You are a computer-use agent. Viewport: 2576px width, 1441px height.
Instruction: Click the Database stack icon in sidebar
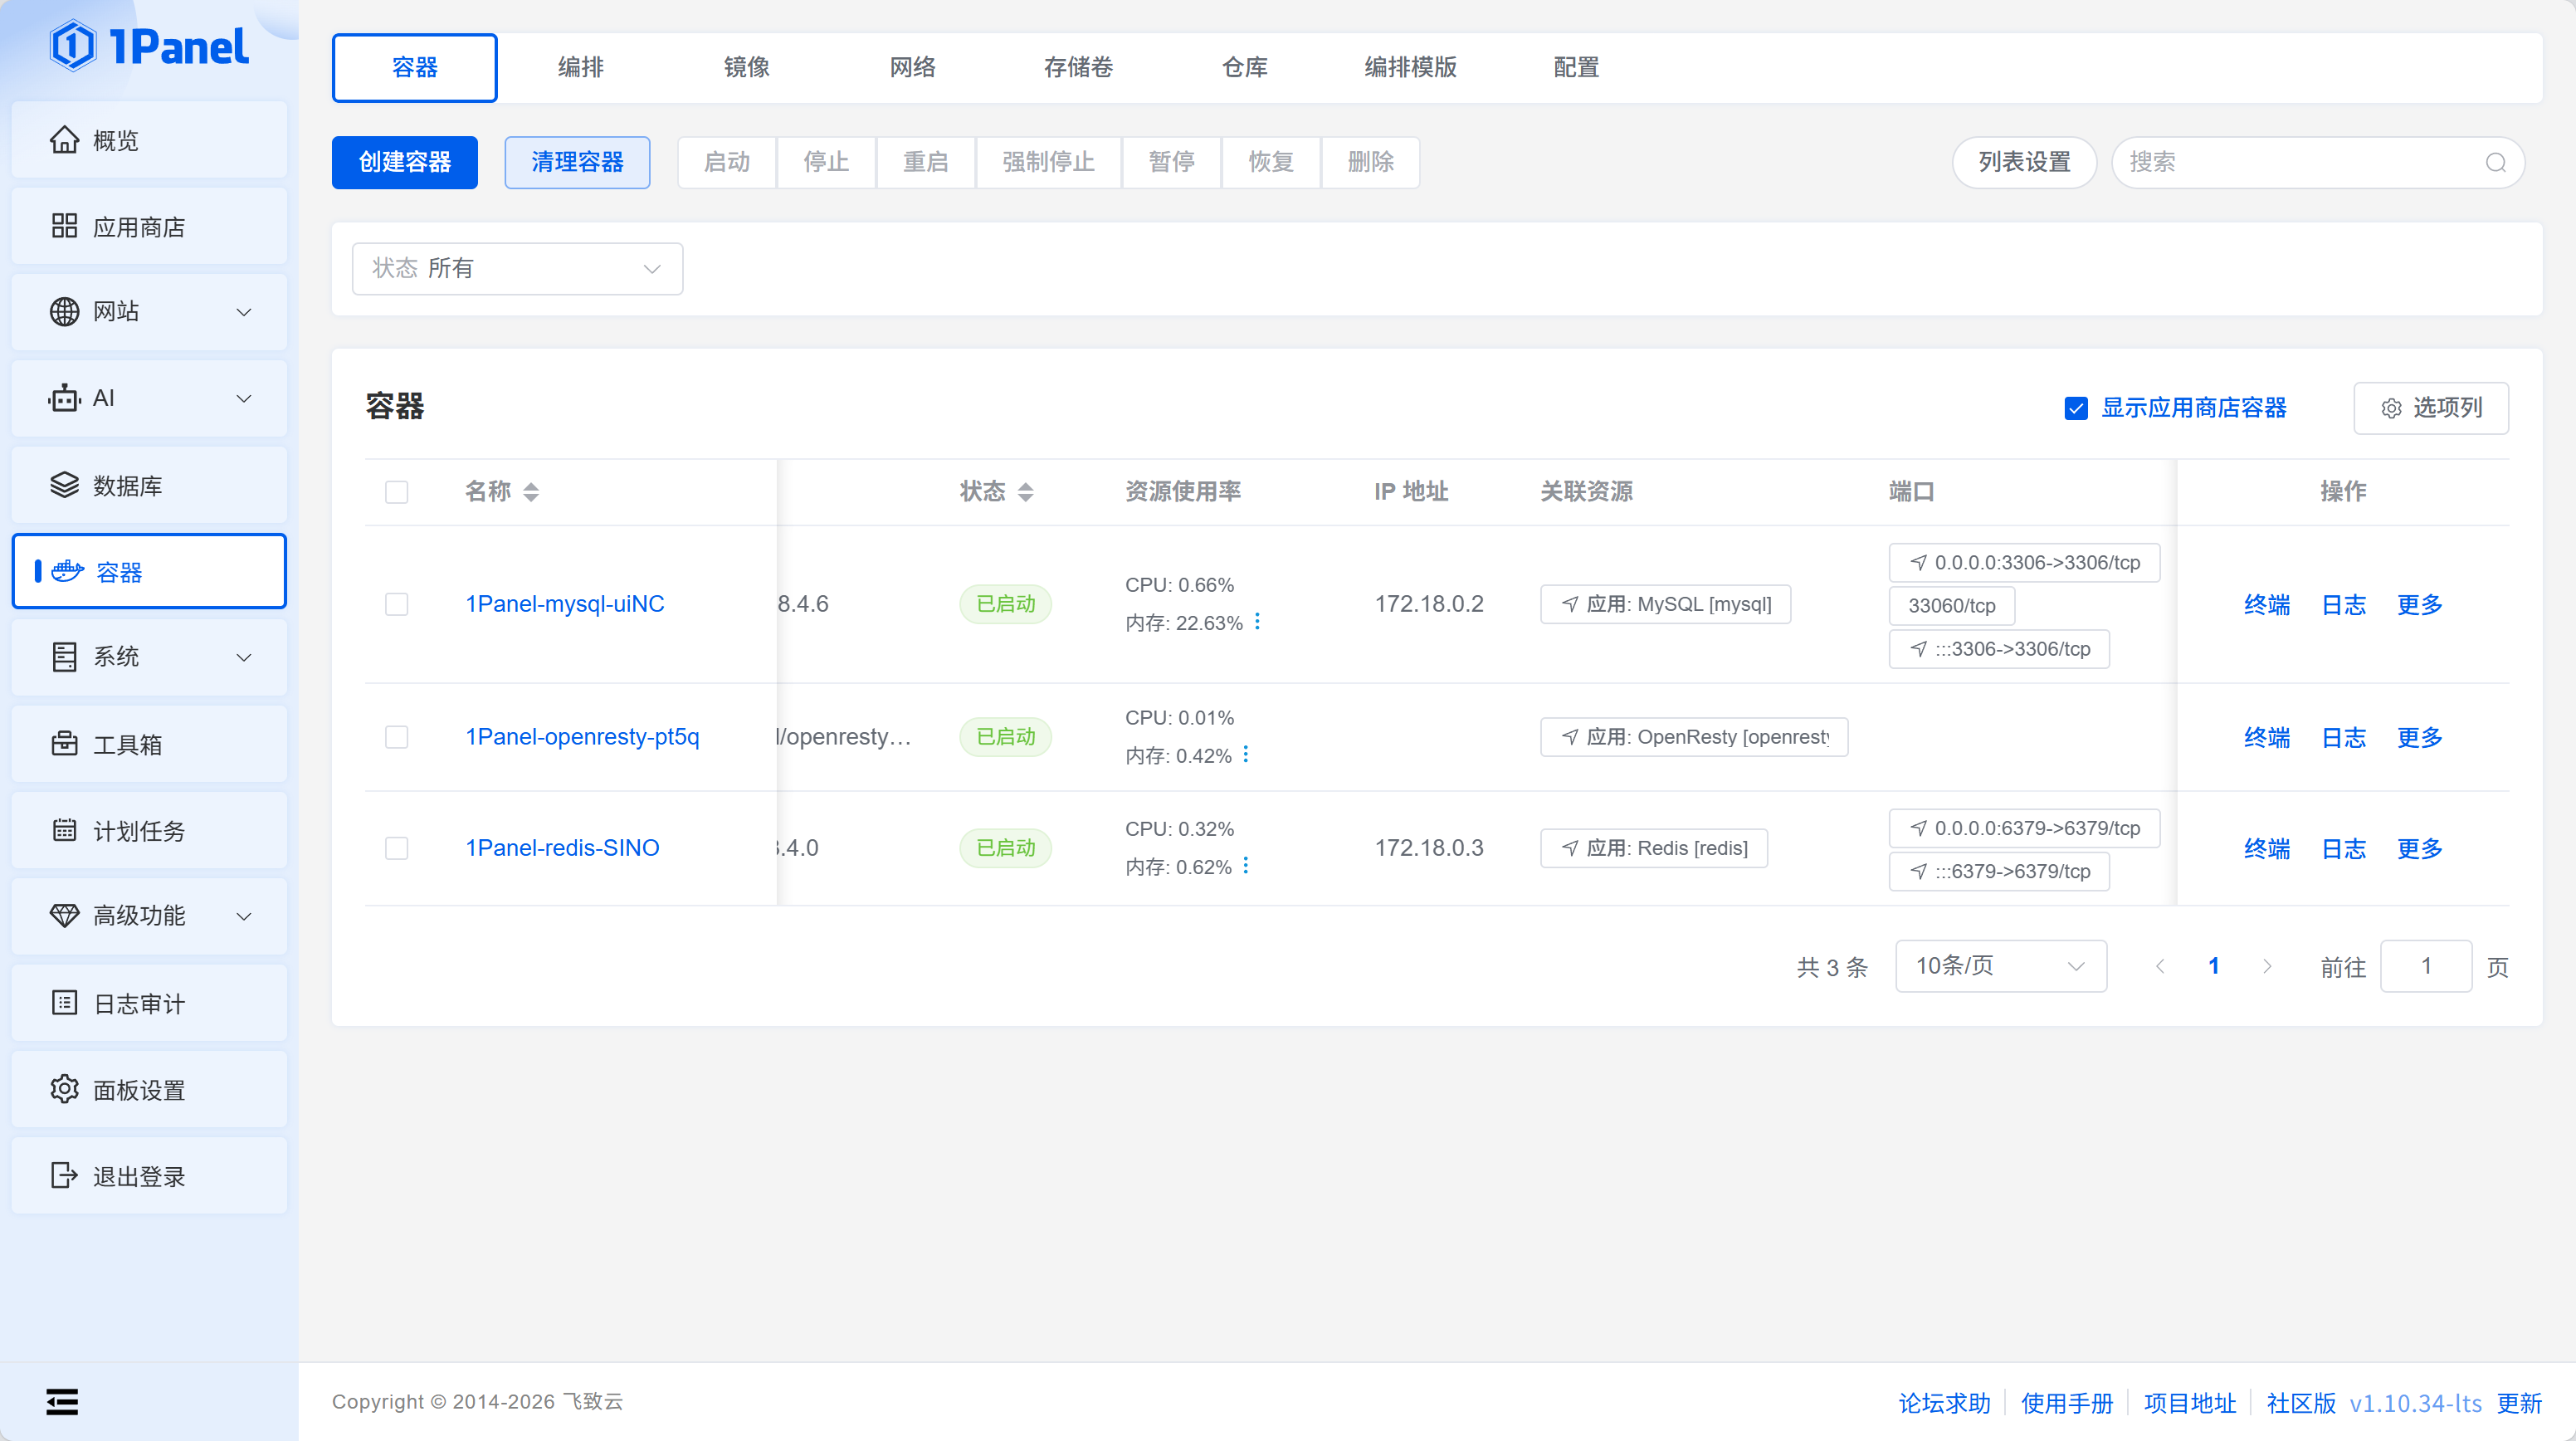[64, 485]
